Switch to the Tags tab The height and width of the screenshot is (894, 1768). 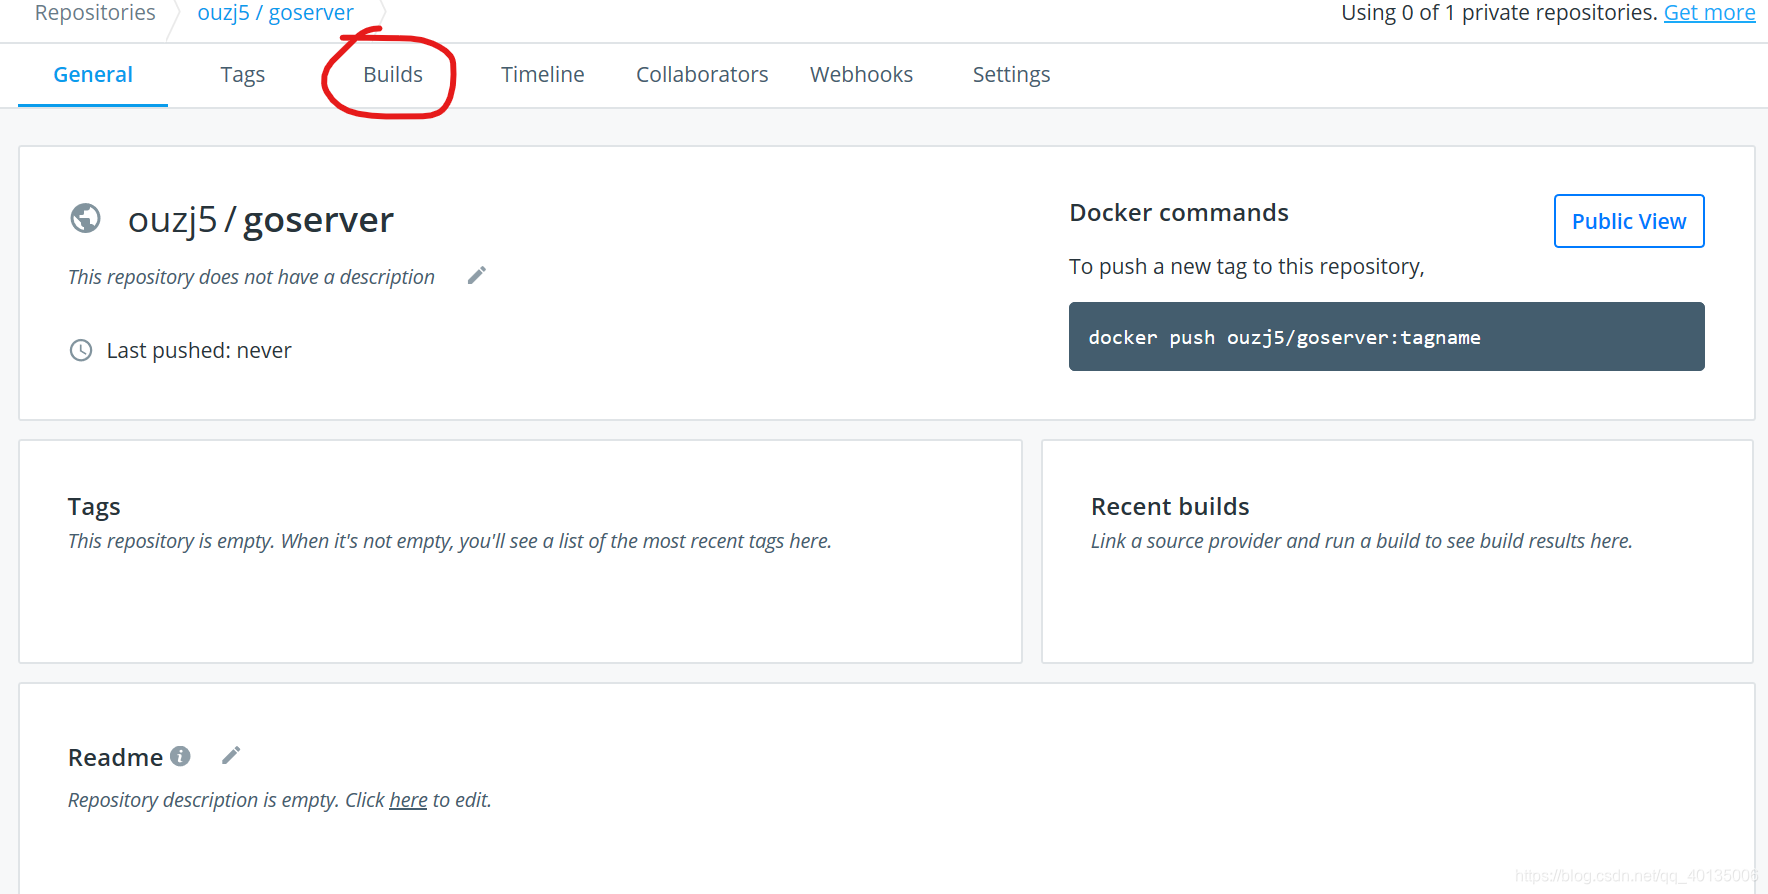pos(243,75)
